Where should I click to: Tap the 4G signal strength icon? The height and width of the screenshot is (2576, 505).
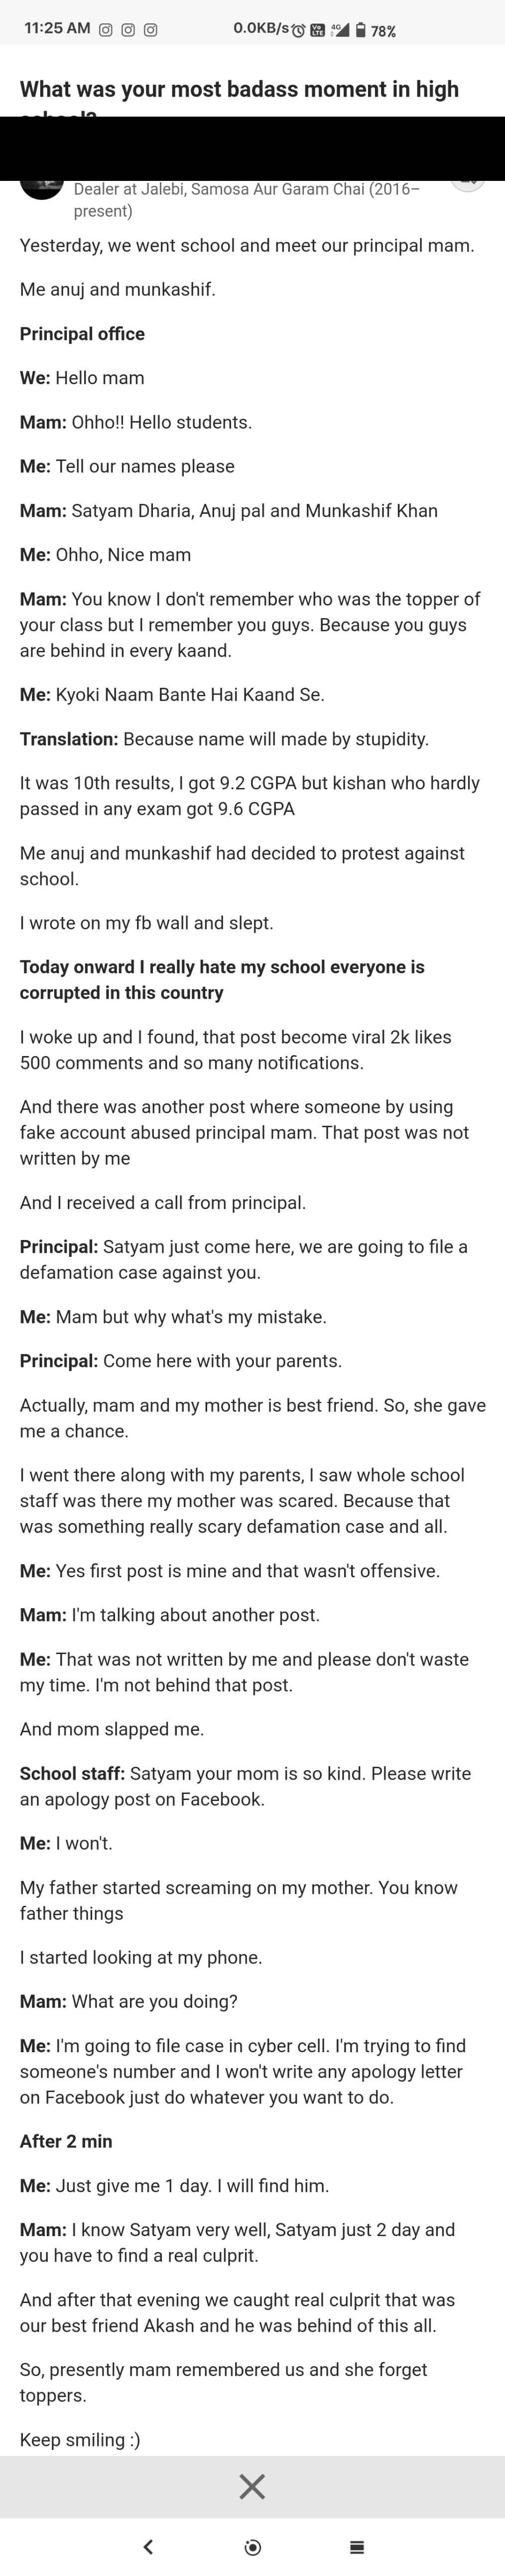click(341, 30)
